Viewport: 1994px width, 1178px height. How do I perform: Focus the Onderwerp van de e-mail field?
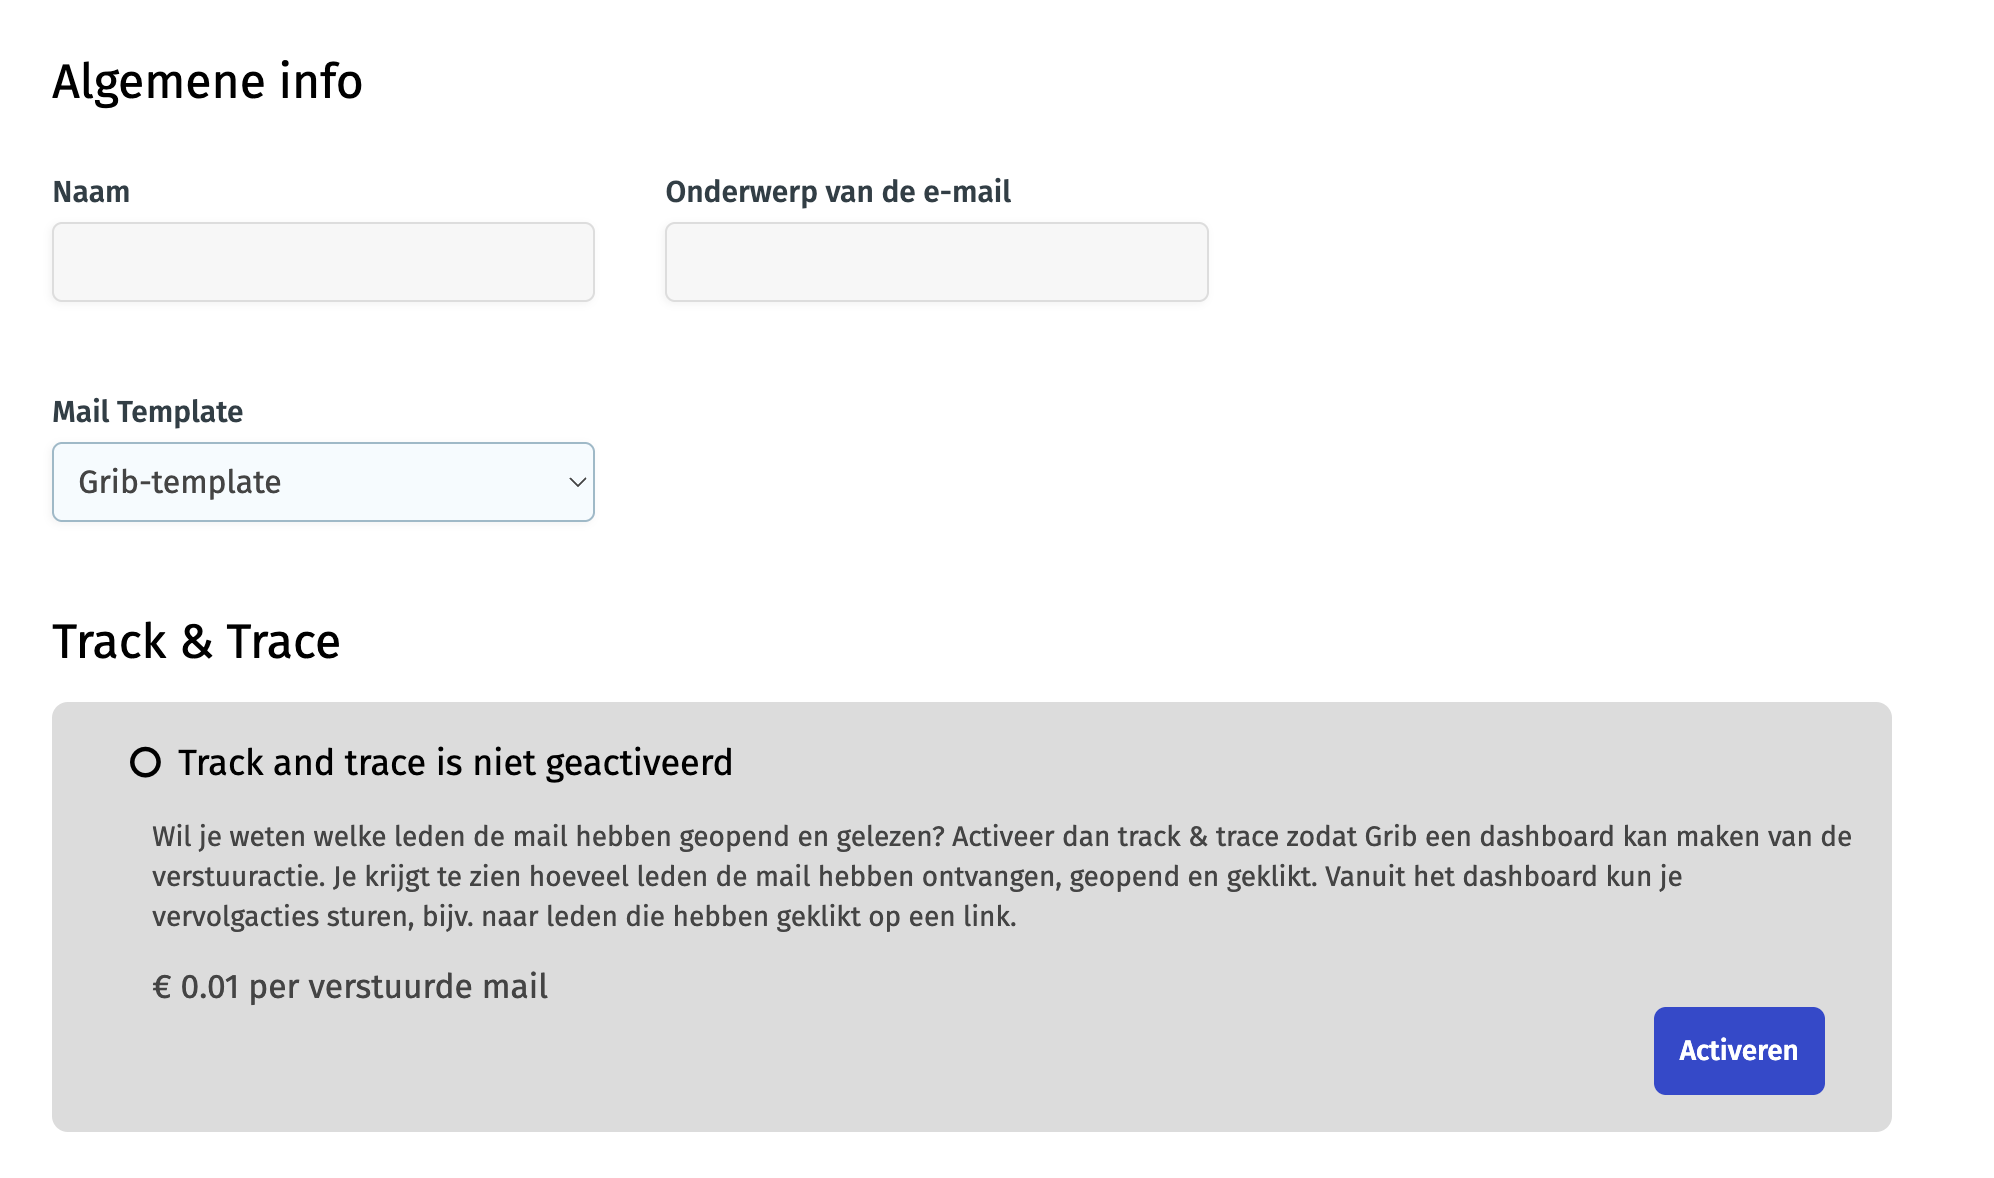tap(936, 262)
